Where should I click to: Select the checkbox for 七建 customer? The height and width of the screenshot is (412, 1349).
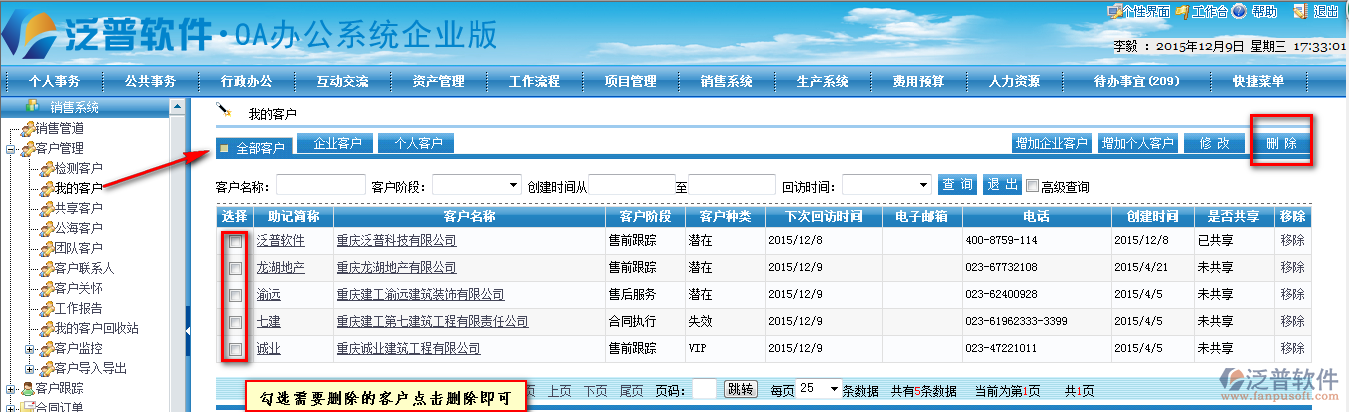(235, 322)
